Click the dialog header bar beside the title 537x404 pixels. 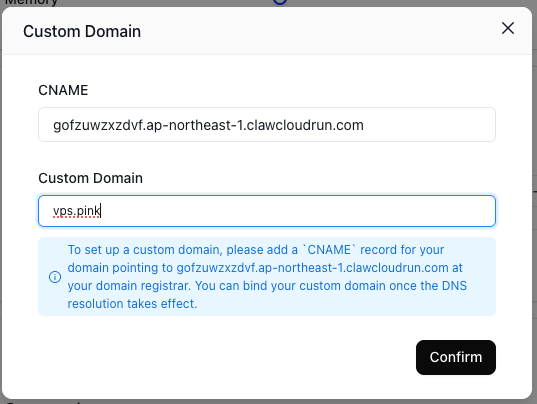(319, 31)
